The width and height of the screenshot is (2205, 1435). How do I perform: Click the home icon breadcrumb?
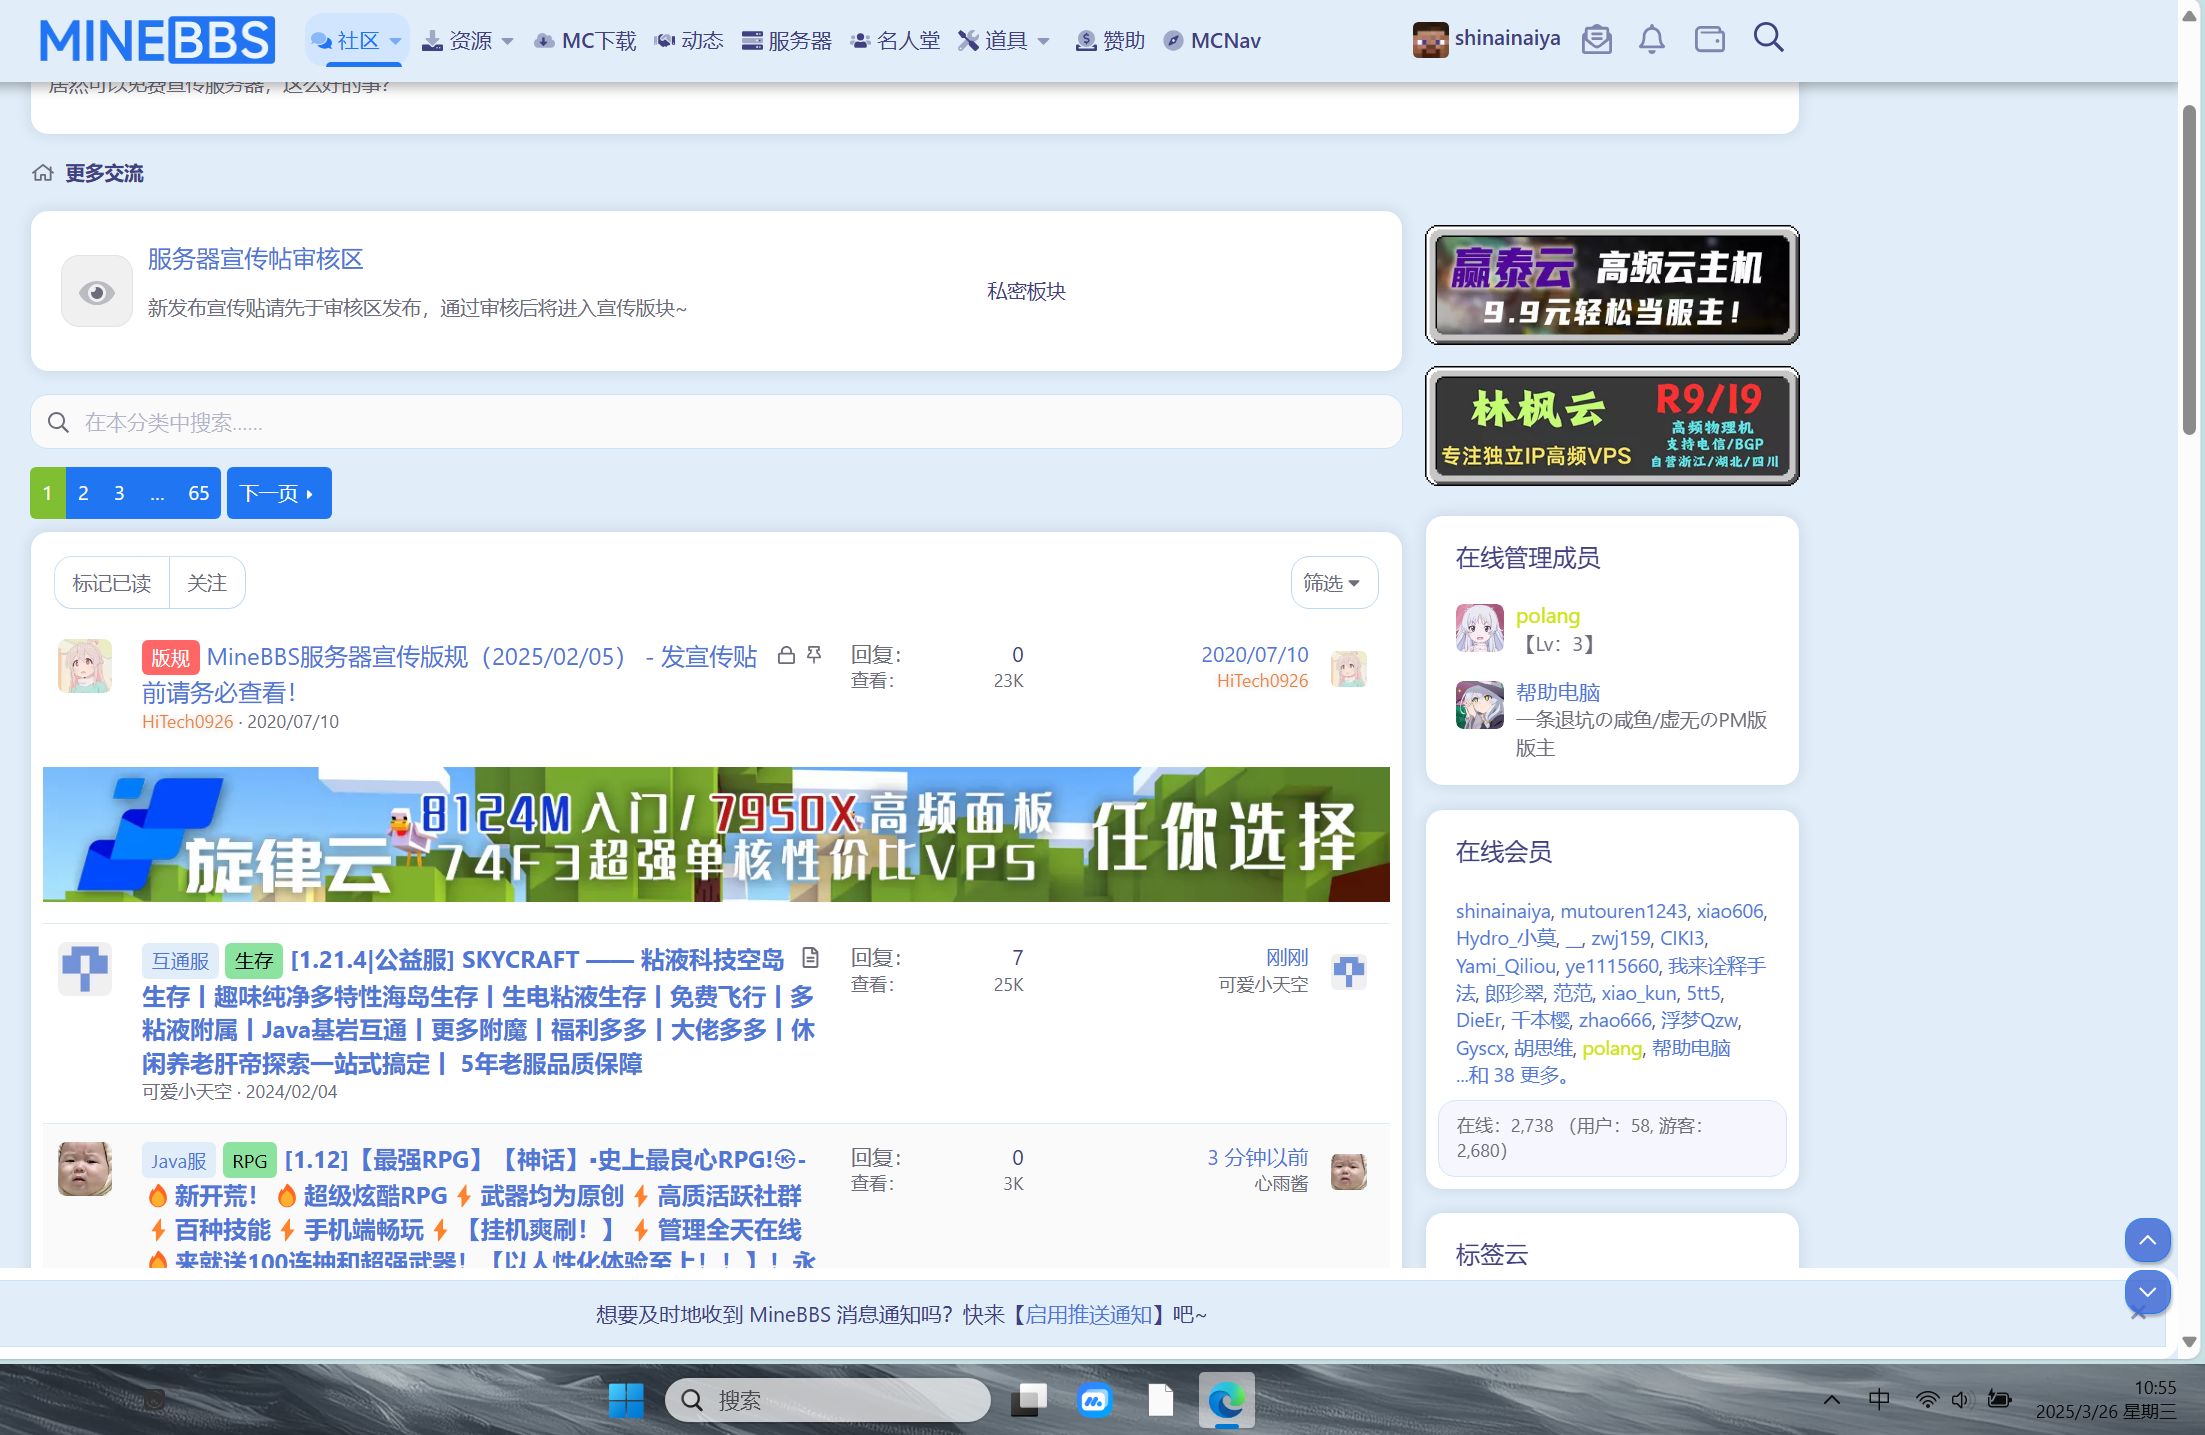tap(43, 173)
